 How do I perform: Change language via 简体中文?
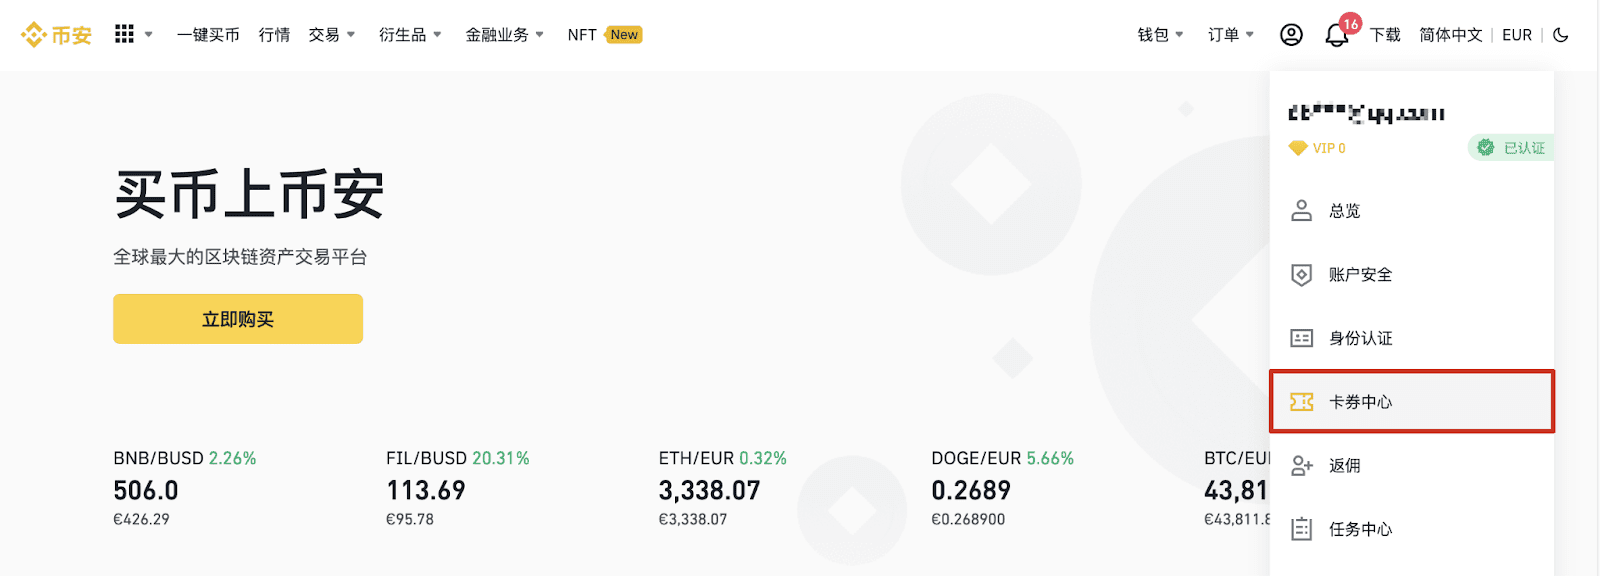click(1451, 35)
